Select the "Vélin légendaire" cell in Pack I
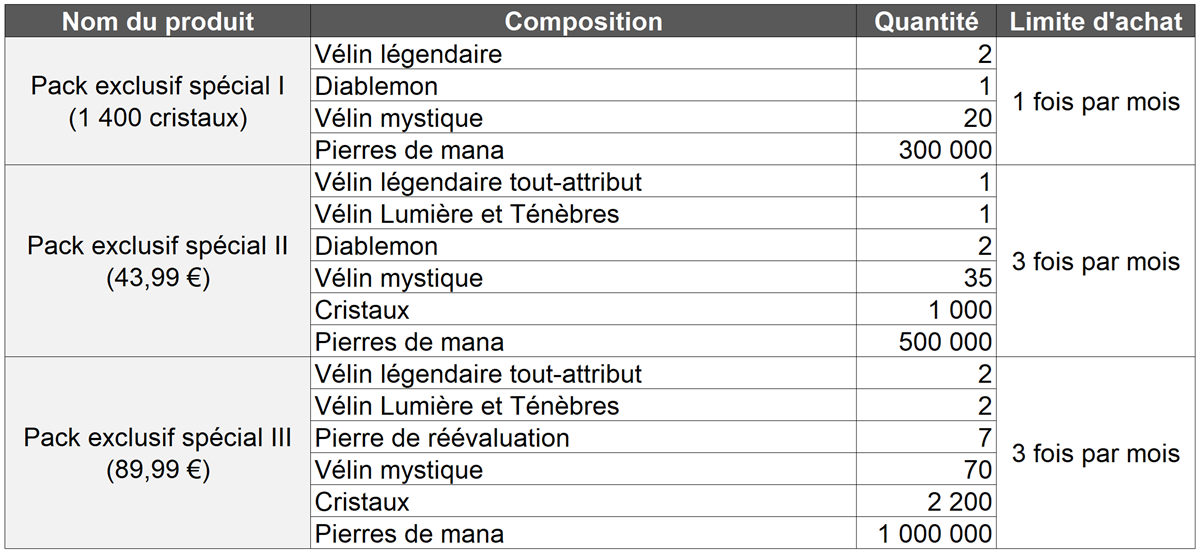The height and width of the screenshot is (553, 1200). [x=408, y=54]
